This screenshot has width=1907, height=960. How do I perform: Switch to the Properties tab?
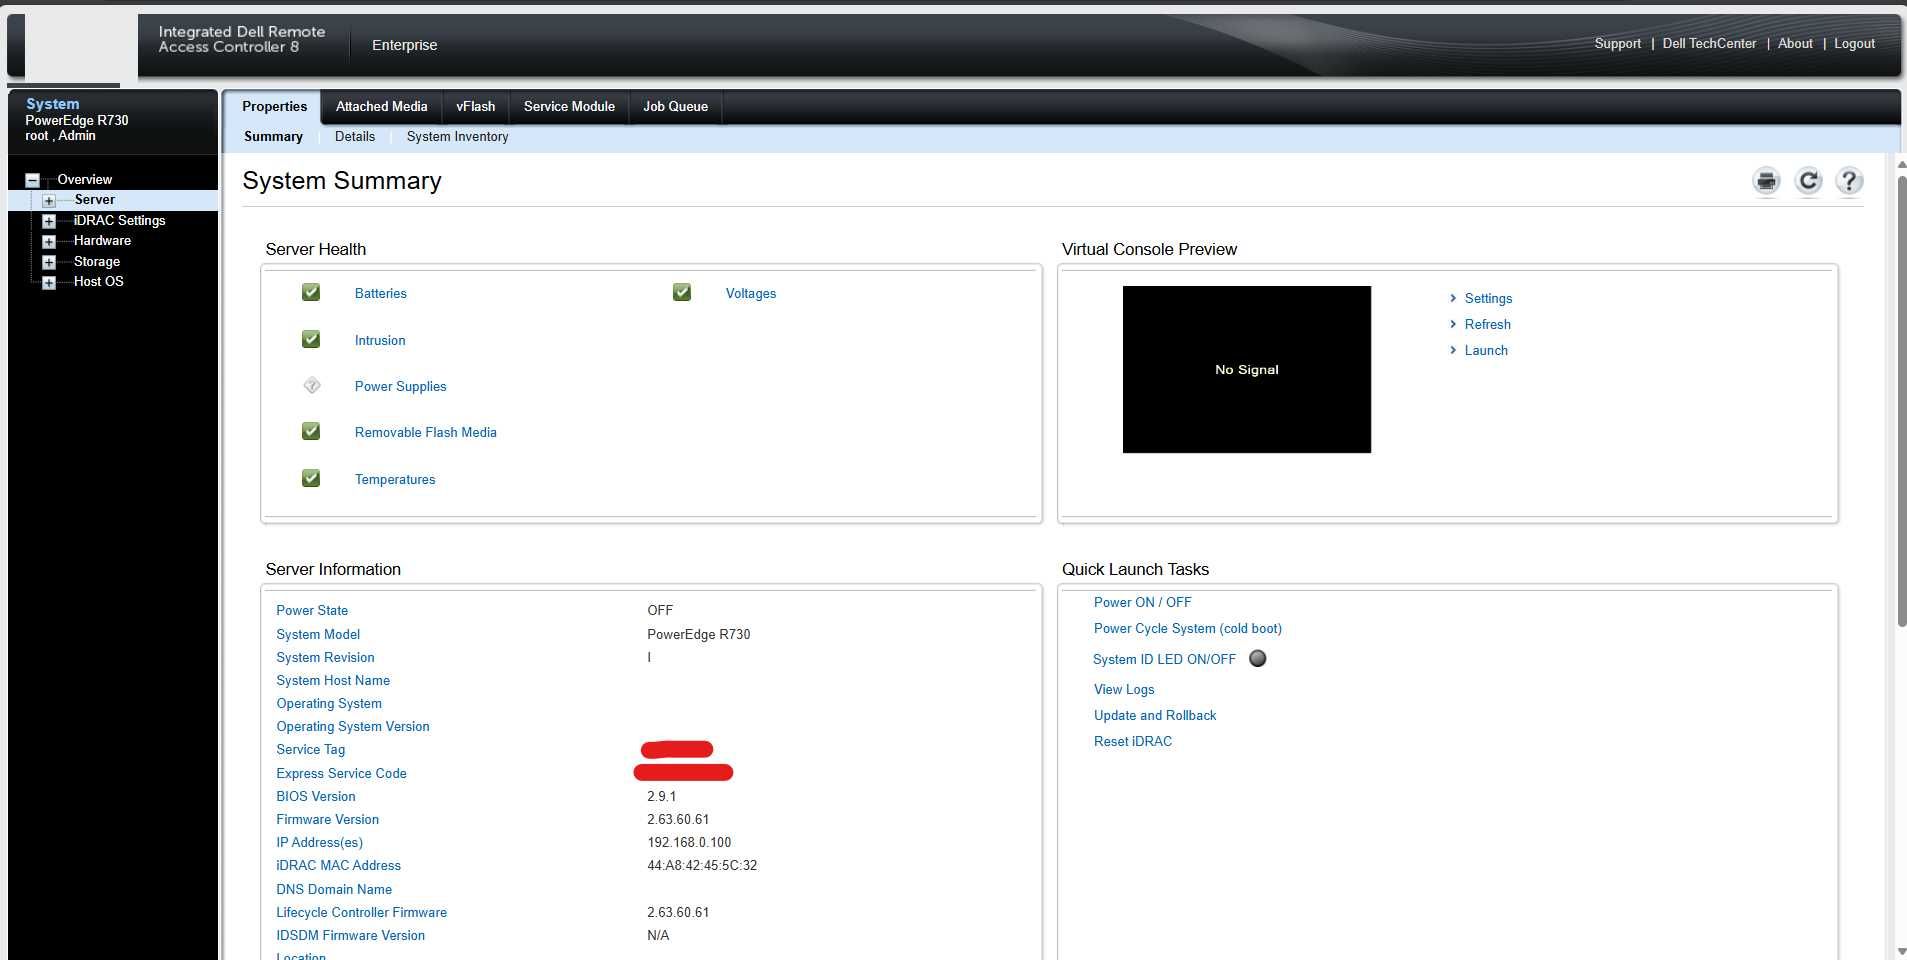pos(274,107)
